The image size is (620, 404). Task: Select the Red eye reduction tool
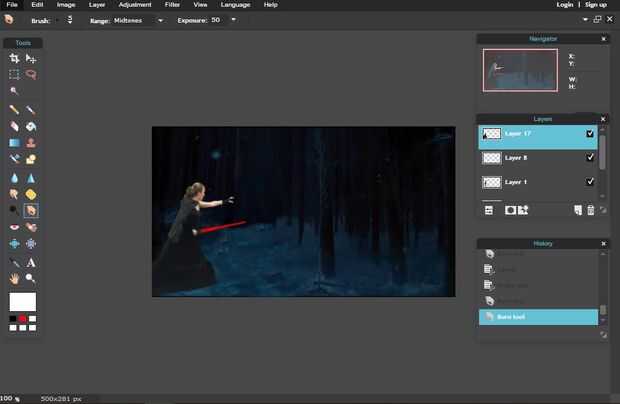(x=14, y=227)
